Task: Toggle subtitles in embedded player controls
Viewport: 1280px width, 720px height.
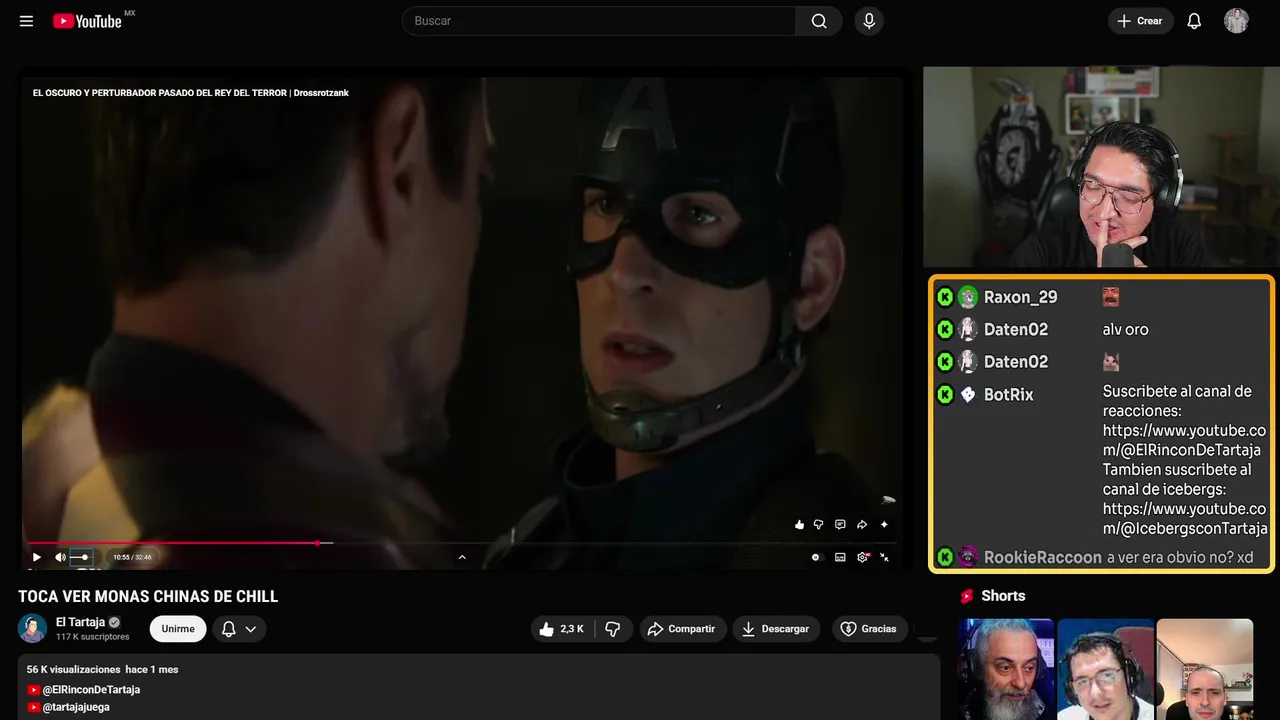Action: [x=840, y=557]
